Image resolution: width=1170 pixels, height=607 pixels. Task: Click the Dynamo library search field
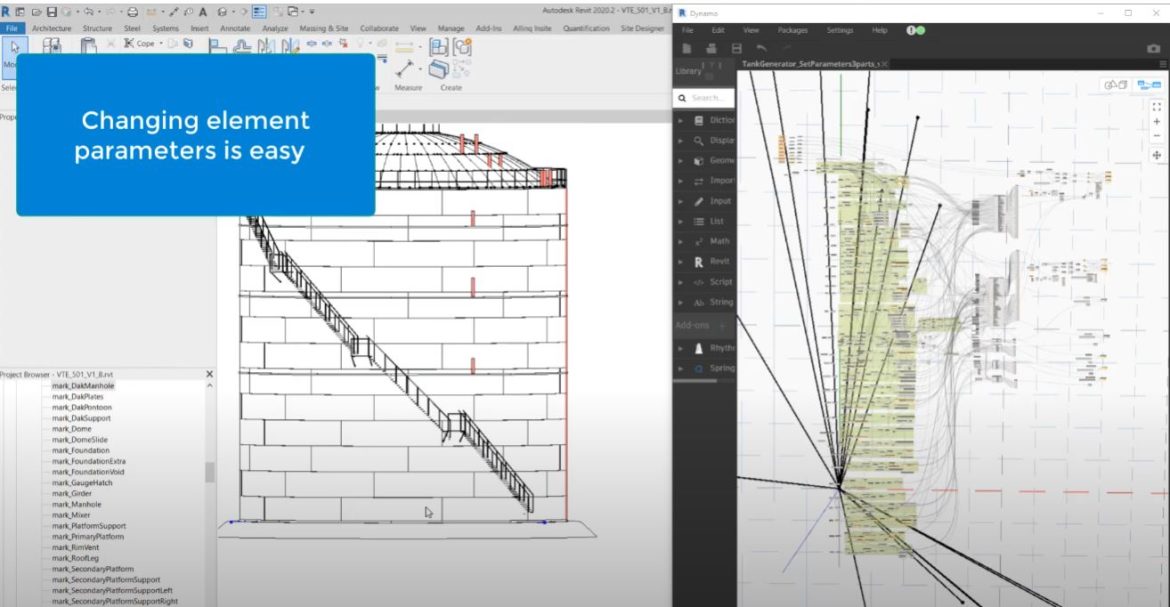[x=707, y=98]
